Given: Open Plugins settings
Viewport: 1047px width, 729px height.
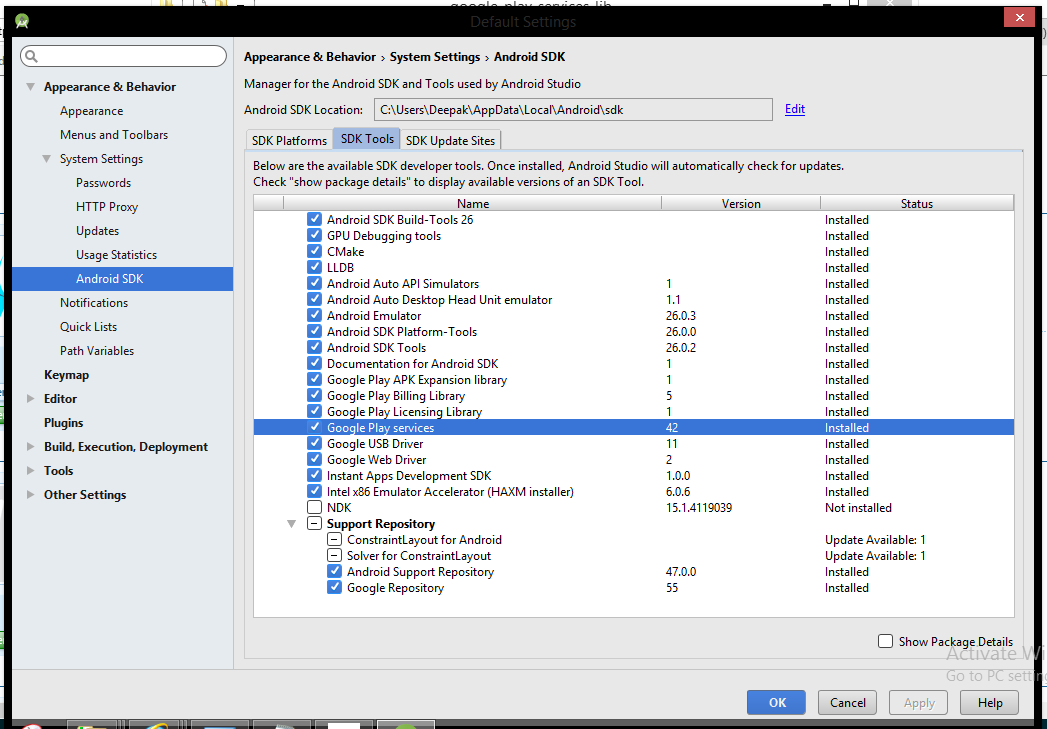Looking at the screenshot, I should [x=63, y=423].
